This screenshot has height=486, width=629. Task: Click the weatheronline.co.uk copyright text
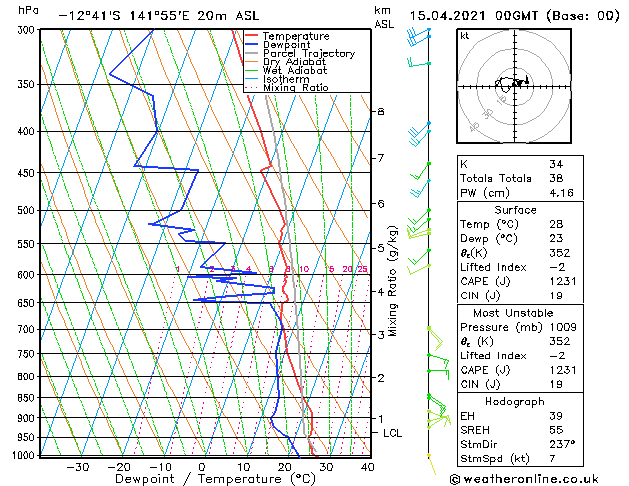(524, 479)
